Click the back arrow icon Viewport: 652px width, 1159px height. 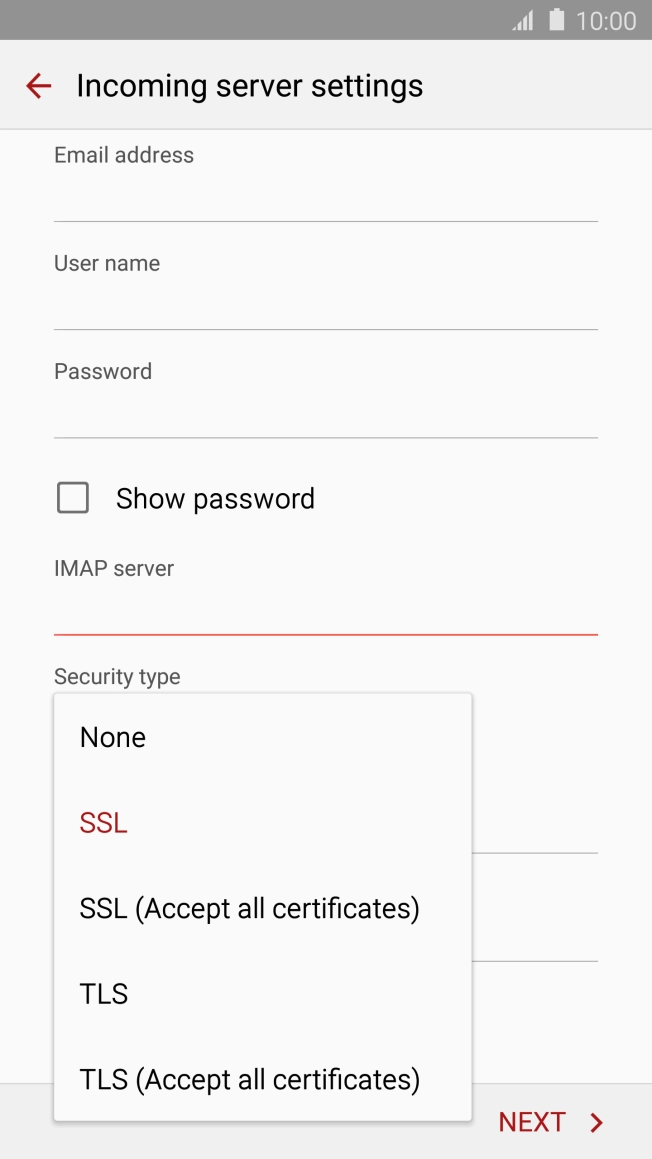pyautogui.click(x=37, y=85)
